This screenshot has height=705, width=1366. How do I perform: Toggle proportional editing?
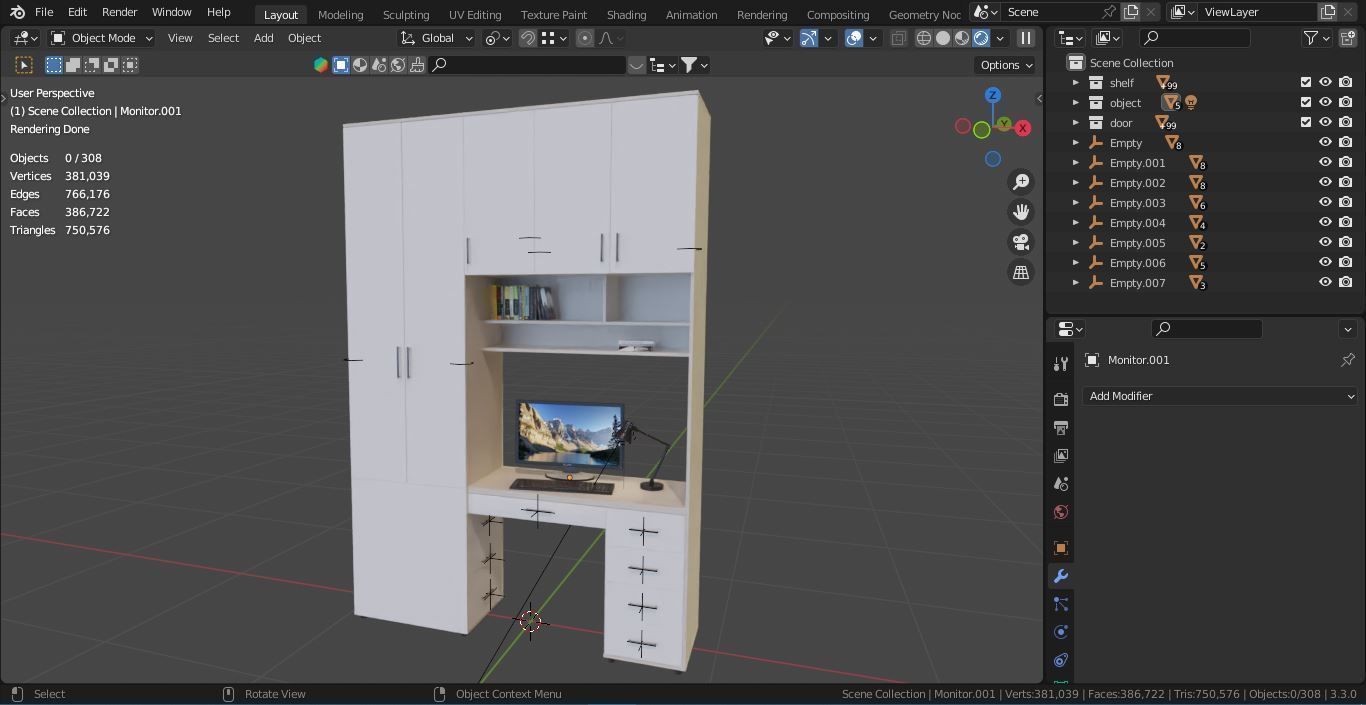pos(585,38)
